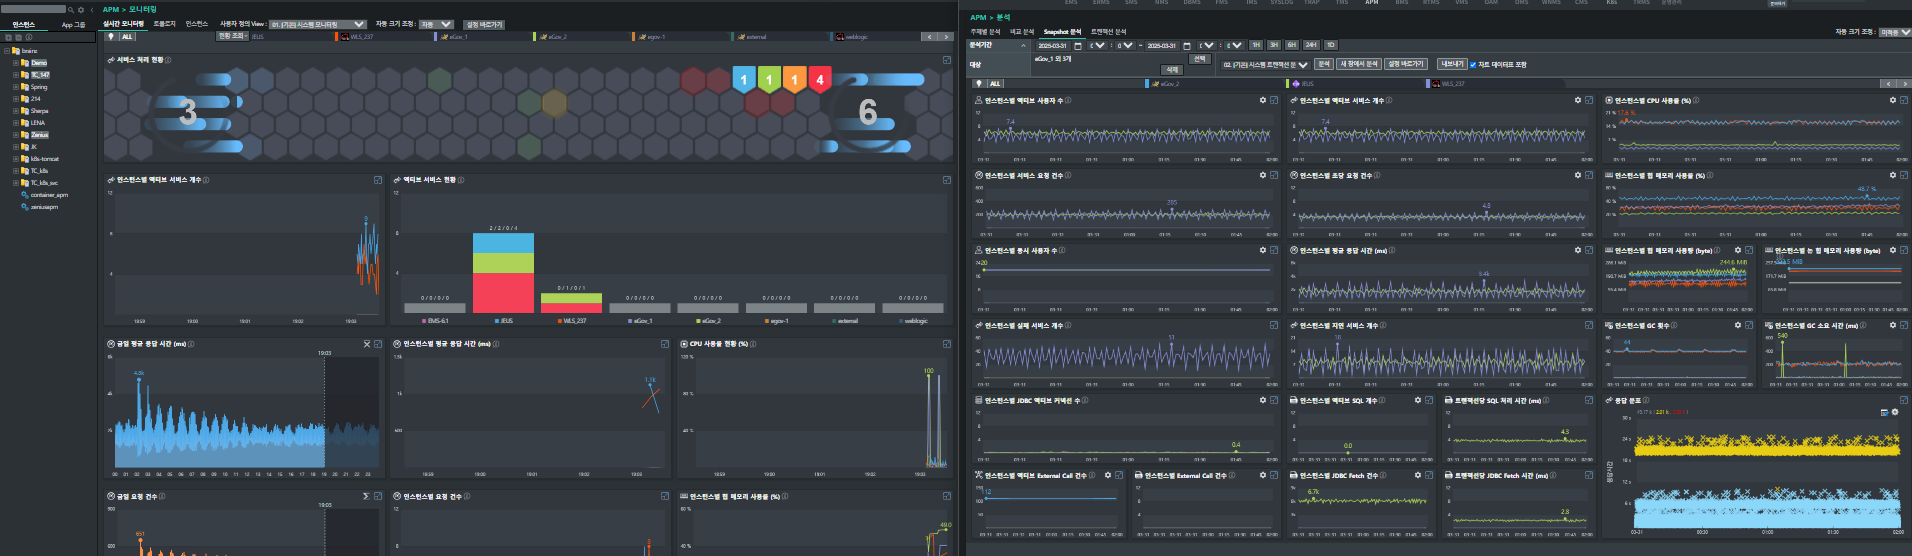Select container_apm in the tree
Screen dimensions: 1912x556
click(49, 195)
